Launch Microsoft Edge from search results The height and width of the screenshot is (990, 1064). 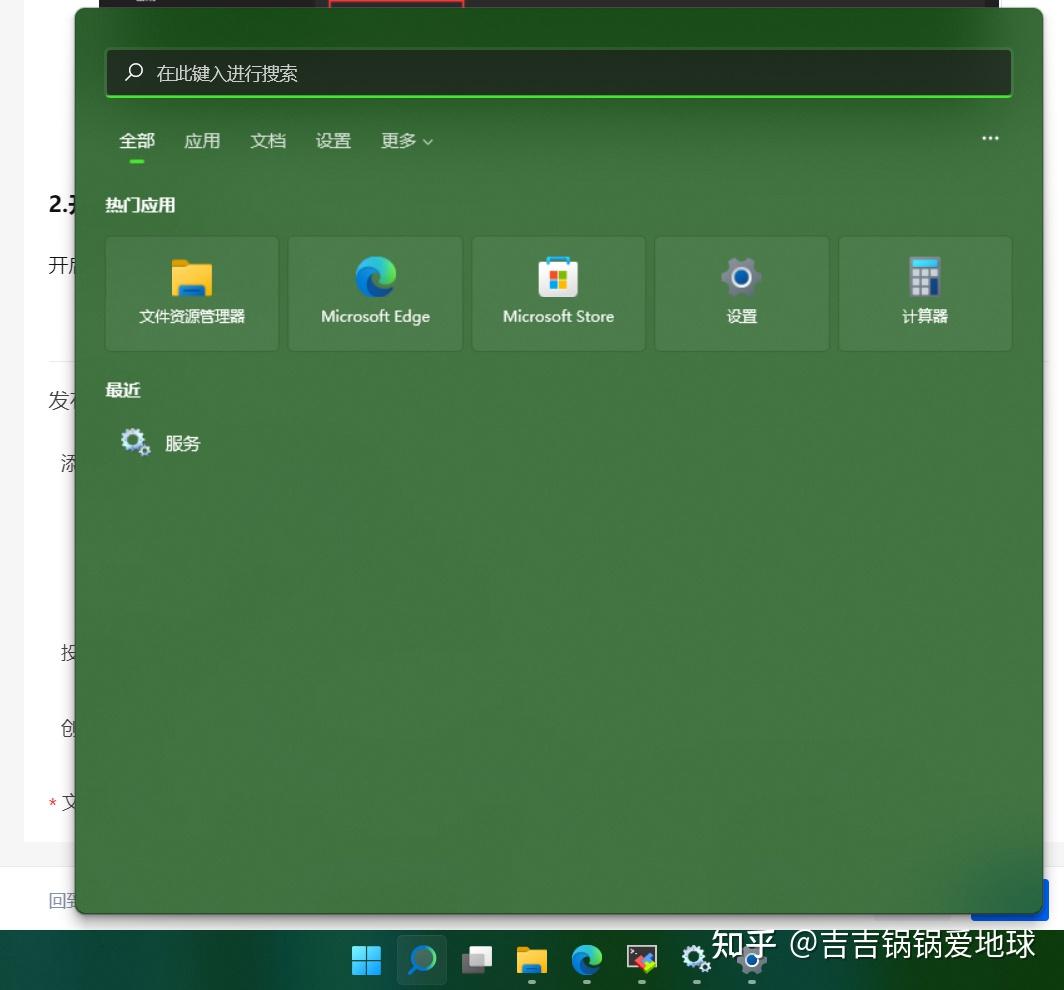[375, 293]
